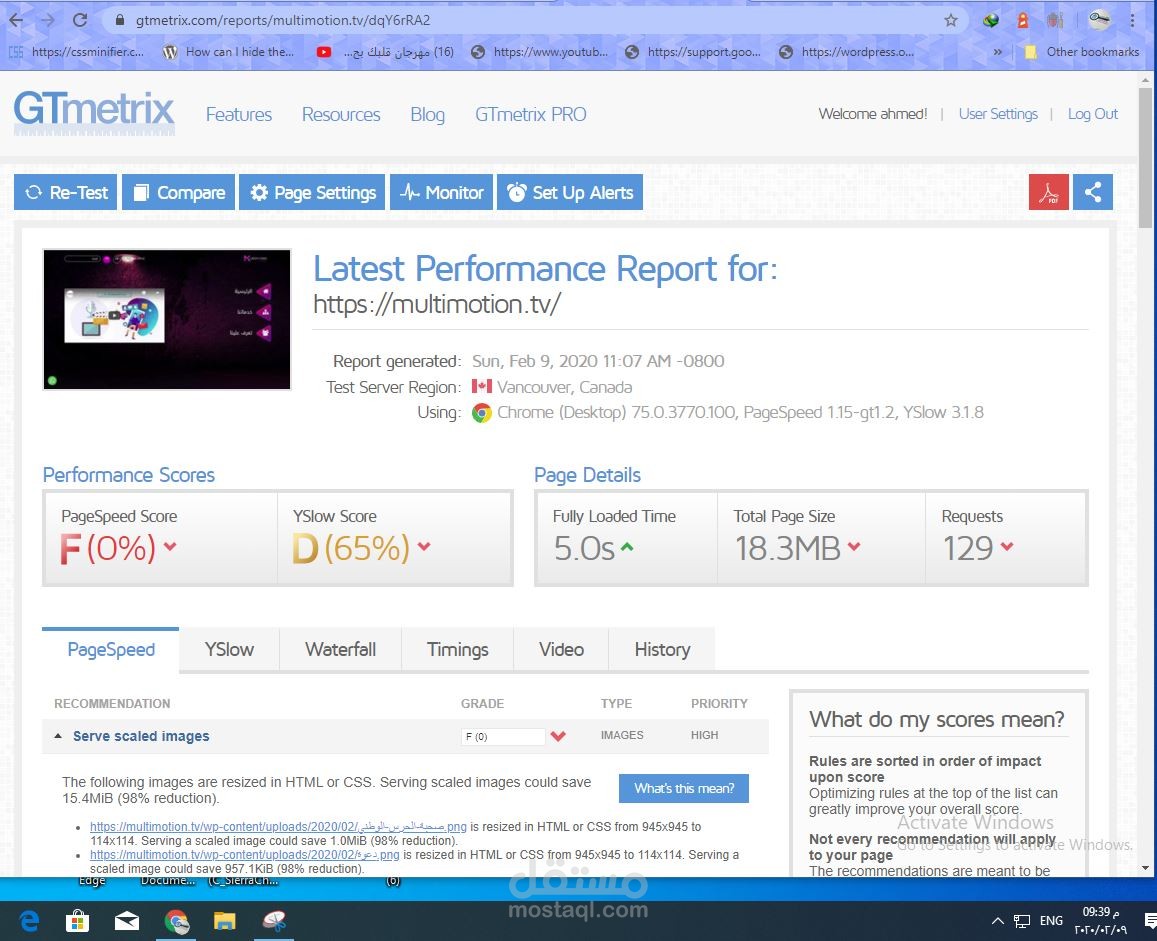Click the ENG language indicator
This screenshot has width=1157, height=941.
click(x=1051, y=921)
